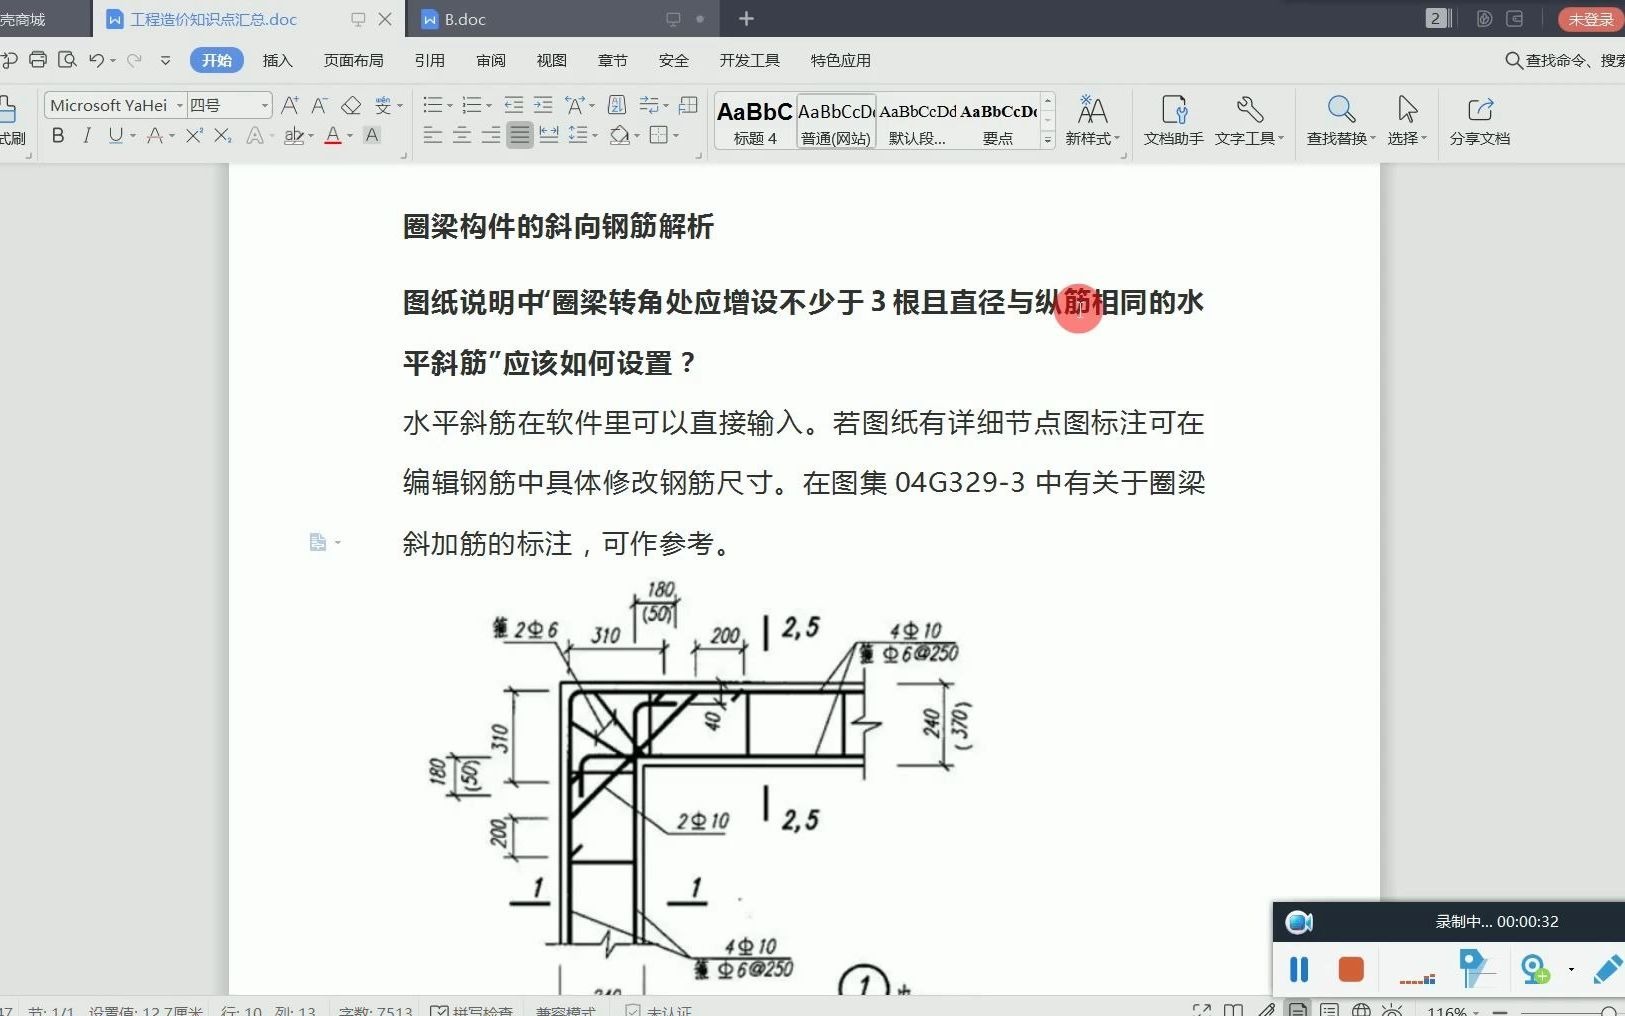Close the 工程造价知识点汇总.doc tab
Viewport: 1625px width, 1016px height.
click(x=385, y=19)
